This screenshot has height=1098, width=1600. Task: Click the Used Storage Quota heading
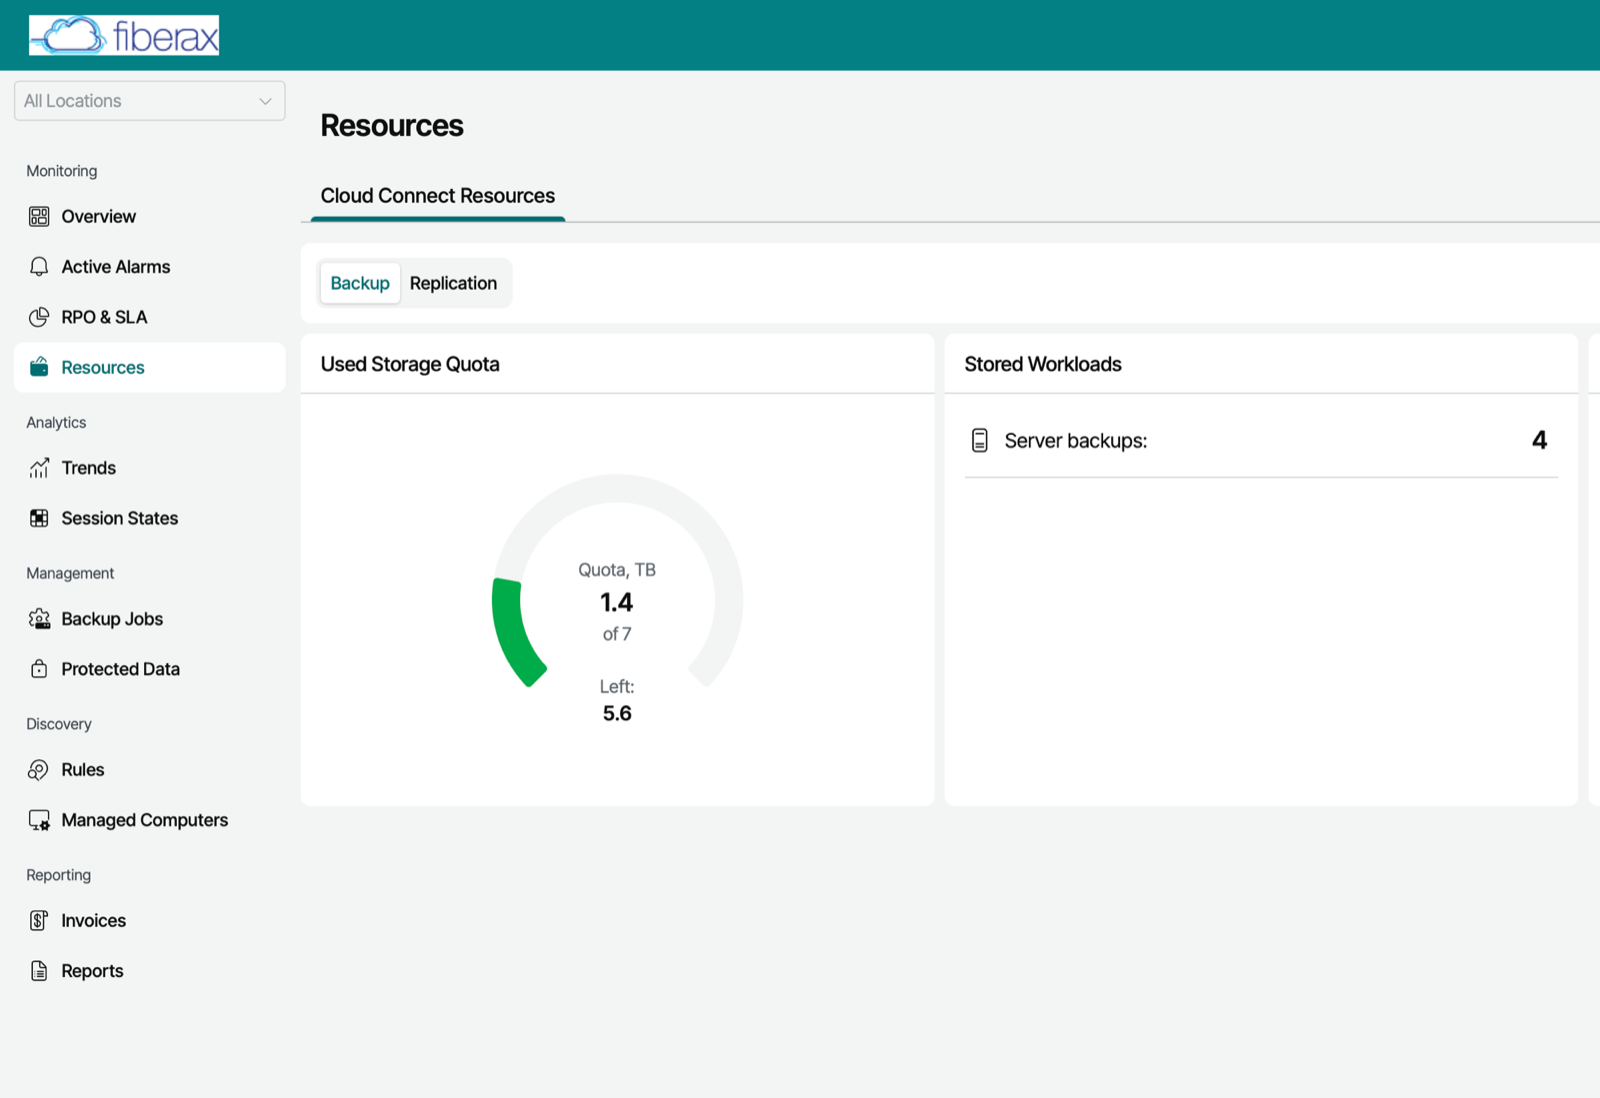(x=410, y=364)
